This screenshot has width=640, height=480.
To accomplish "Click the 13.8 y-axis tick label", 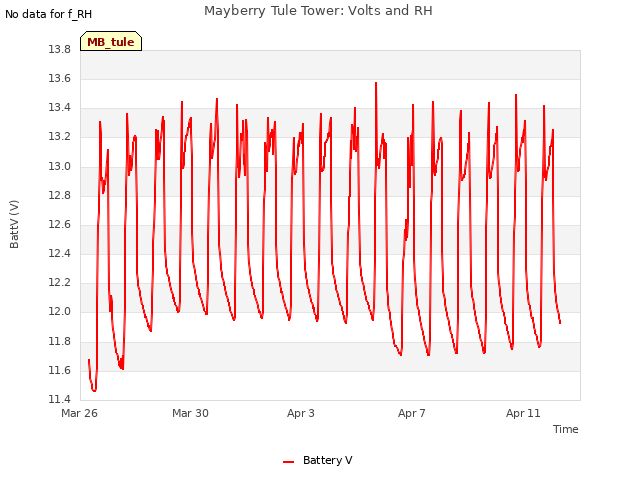I will point(60,49).
